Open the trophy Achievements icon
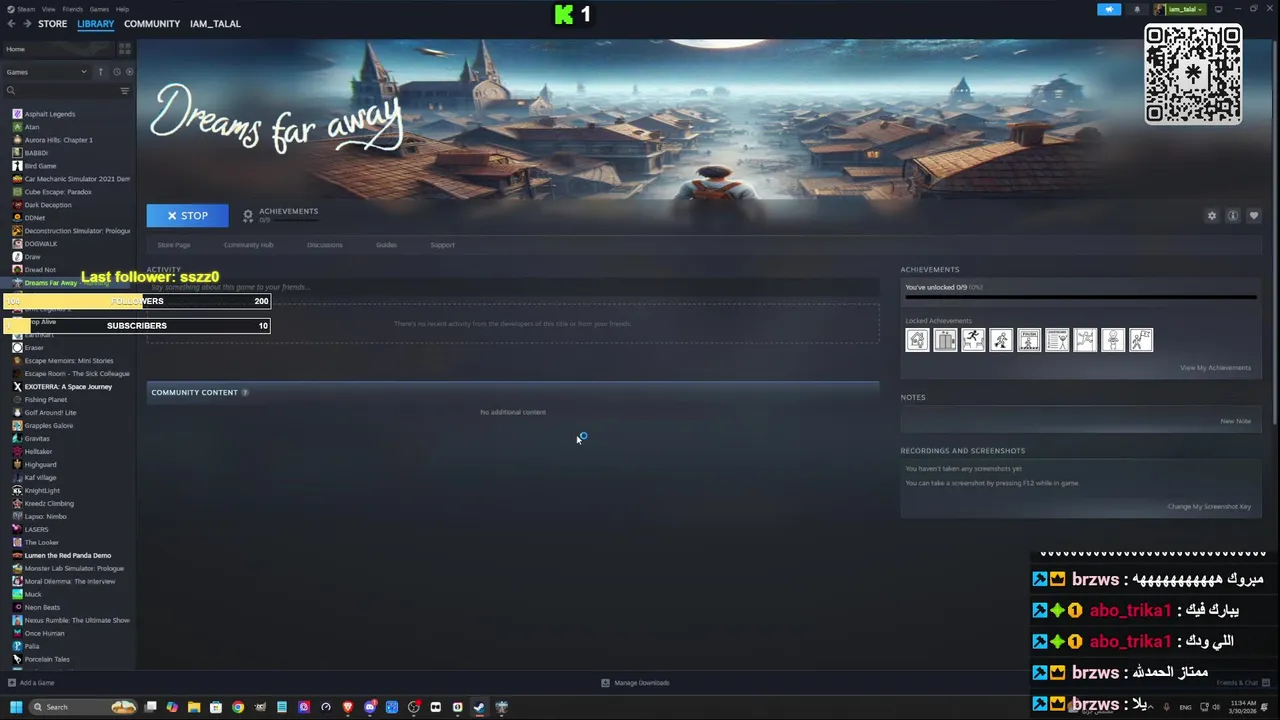The image size is (1280, 720). [x=248, y=216]
